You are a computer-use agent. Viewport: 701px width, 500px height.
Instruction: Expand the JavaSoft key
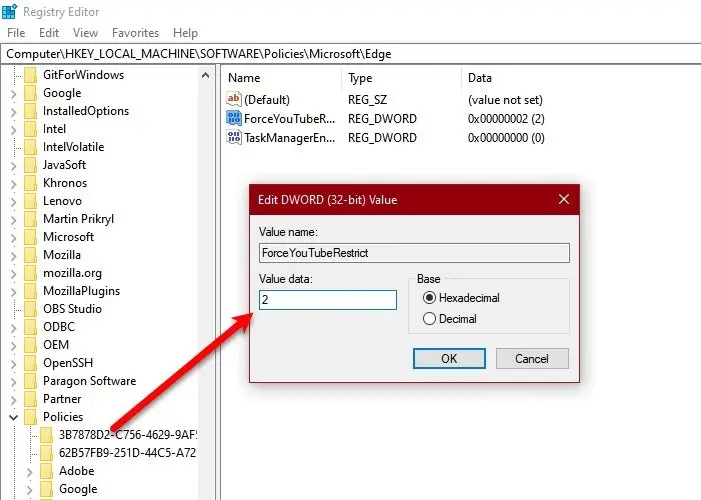pos(13,166)
